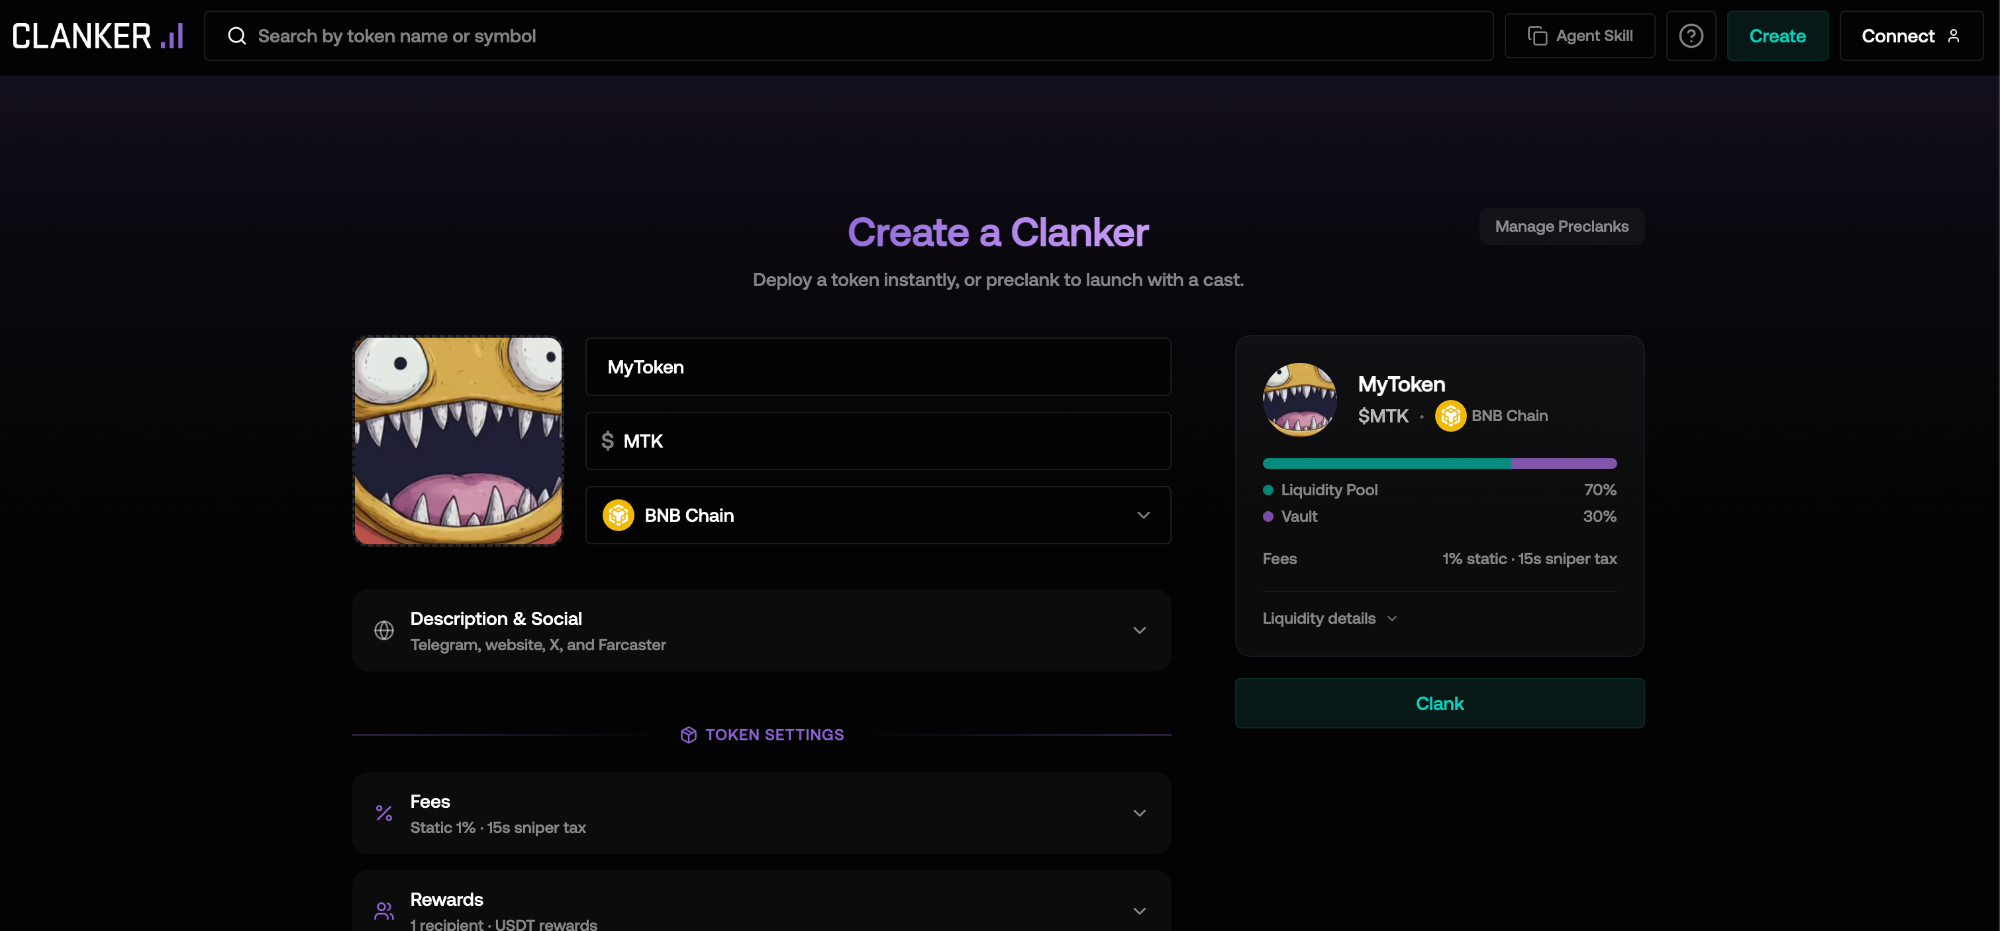The width and height of the screenshot is (2000, 931).
Task: Click the Connect wallet button
Action: pyautogui.click(x=1911, y=36)
